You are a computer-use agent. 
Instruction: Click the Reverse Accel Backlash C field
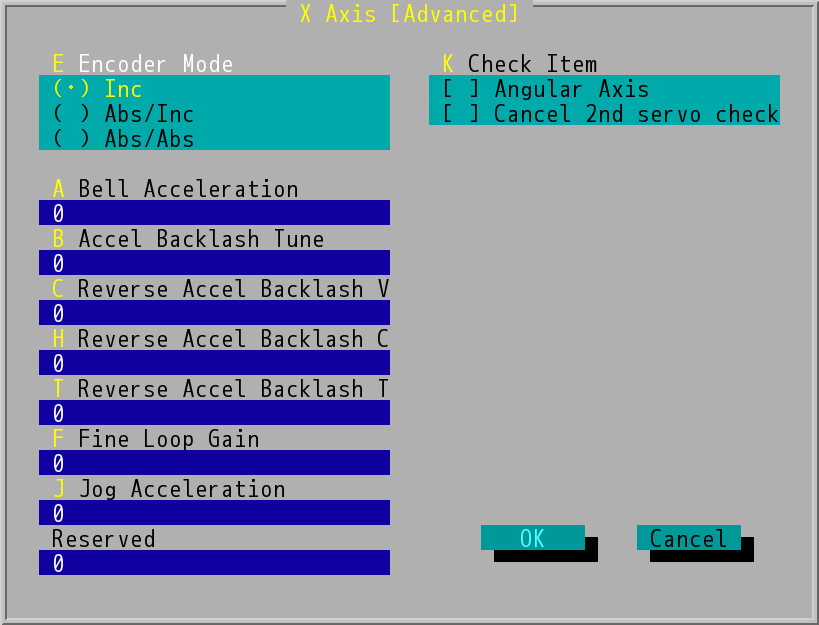[x=214, y=363]
